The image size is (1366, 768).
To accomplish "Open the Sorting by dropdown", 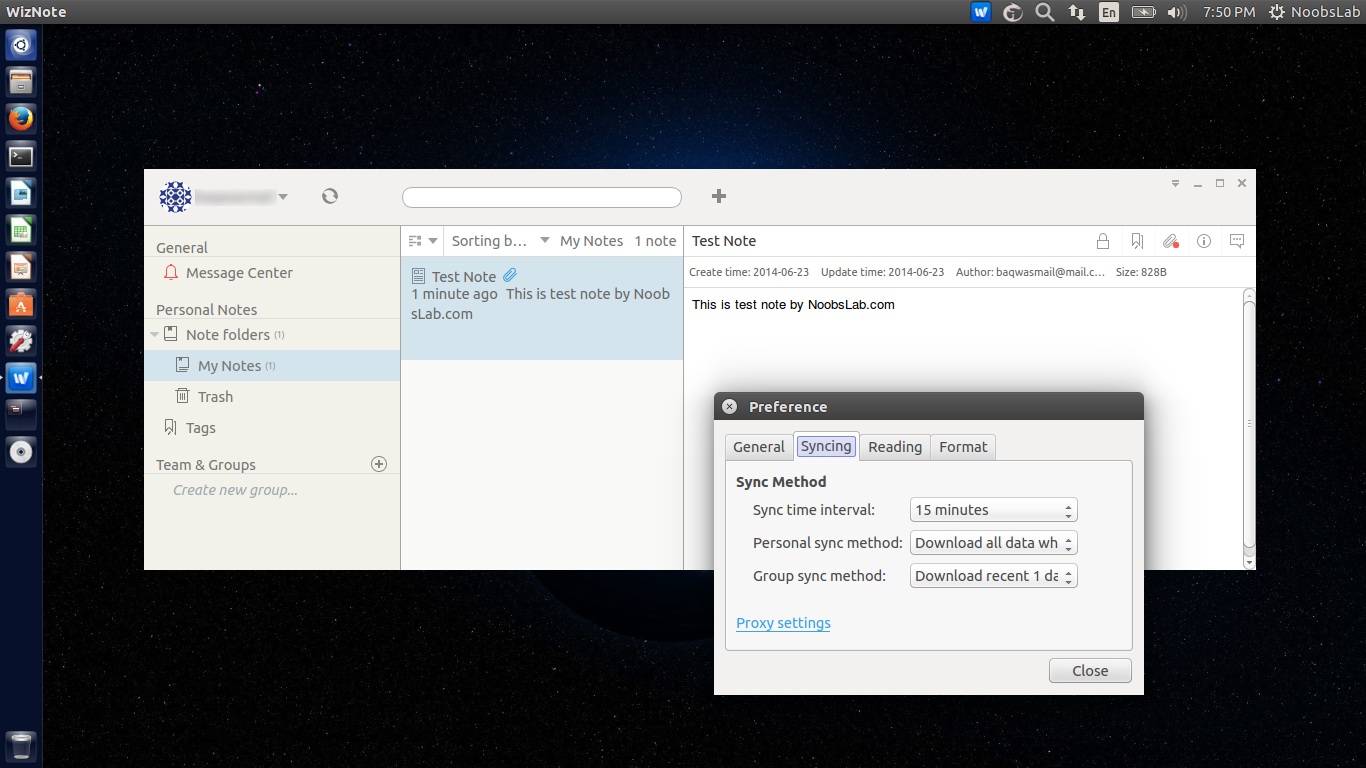I will [x=501, y=241].
